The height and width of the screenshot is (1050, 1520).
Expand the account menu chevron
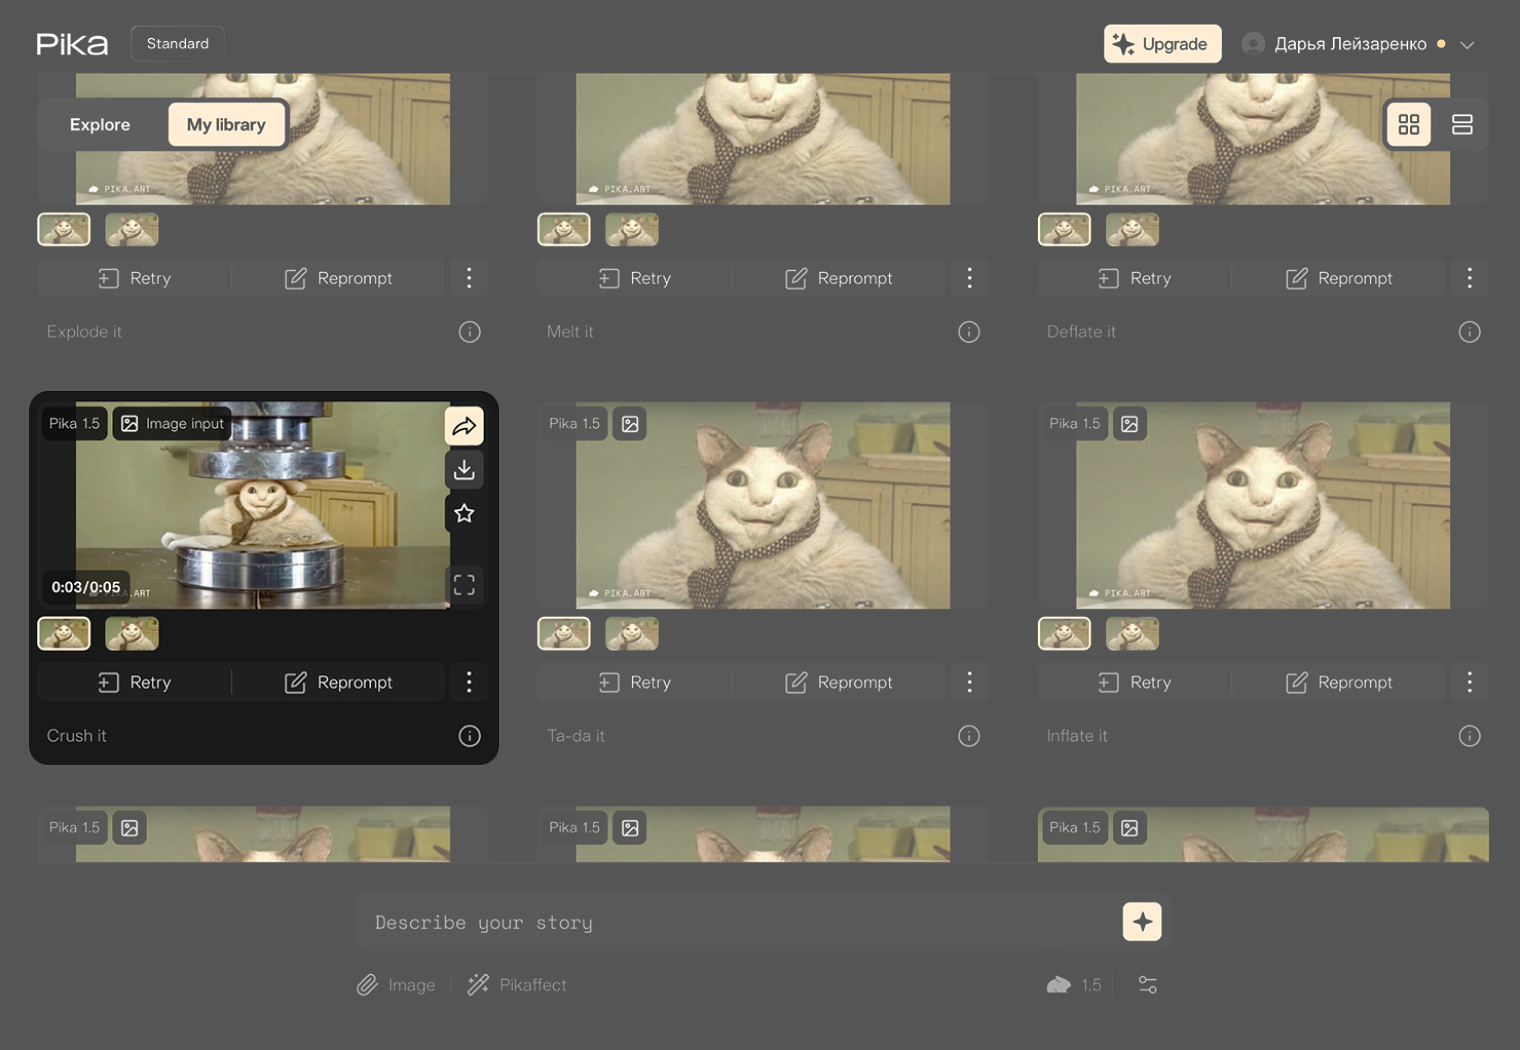tap(1467, 45)
